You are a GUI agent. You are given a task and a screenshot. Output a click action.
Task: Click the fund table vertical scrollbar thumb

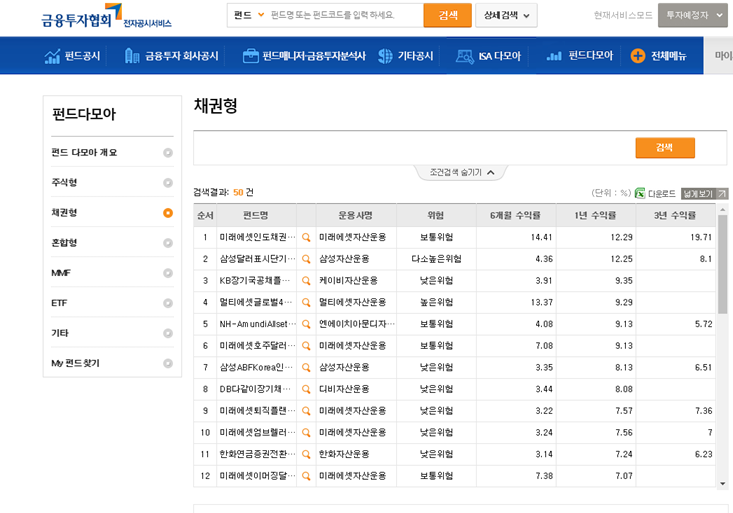click(x=722, y=264)
